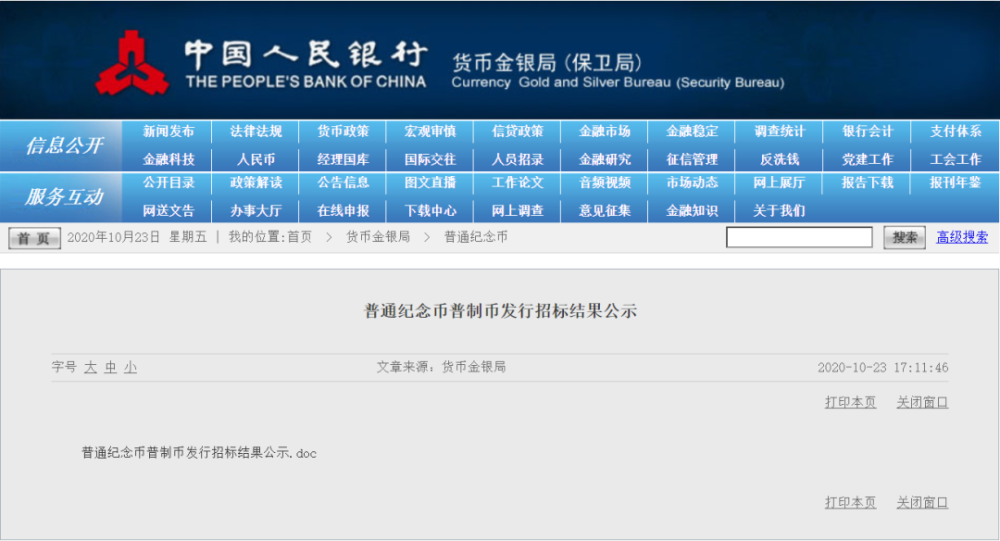Go to 党建工作 page
The image size is (1000, 541).
(x=867, y=159)
